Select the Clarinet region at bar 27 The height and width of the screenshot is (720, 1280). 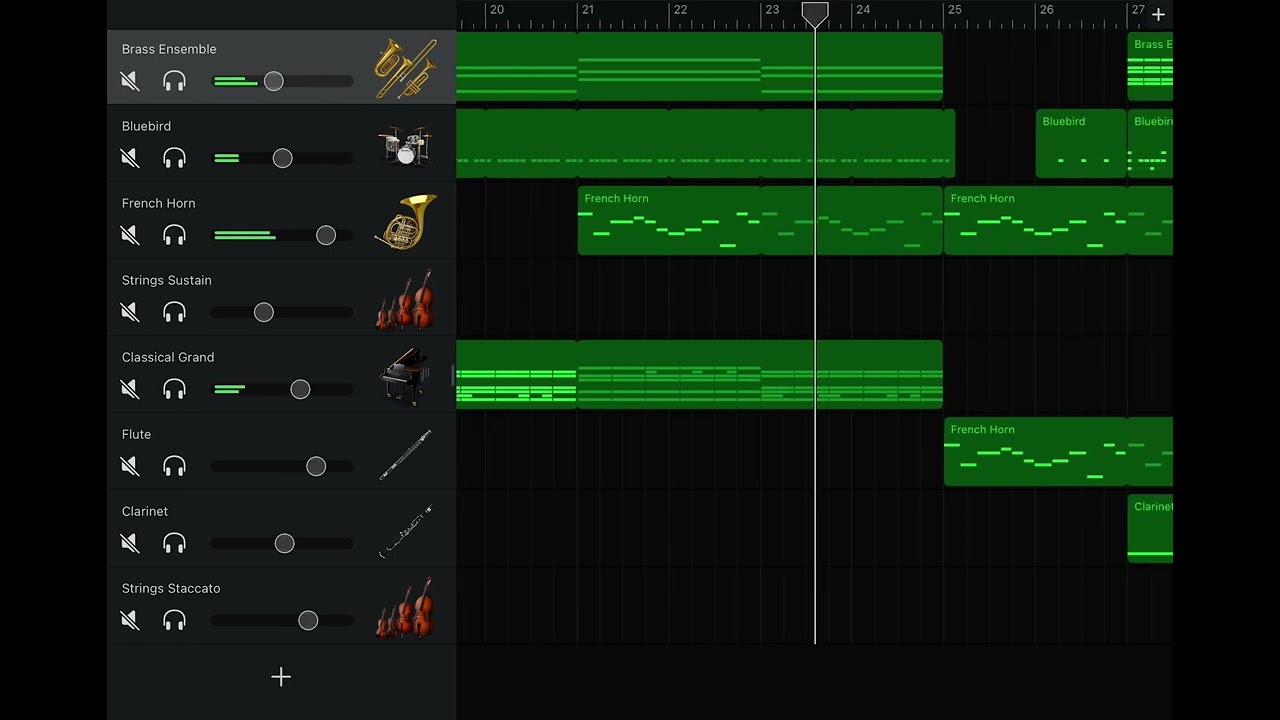coord(1150,528)
